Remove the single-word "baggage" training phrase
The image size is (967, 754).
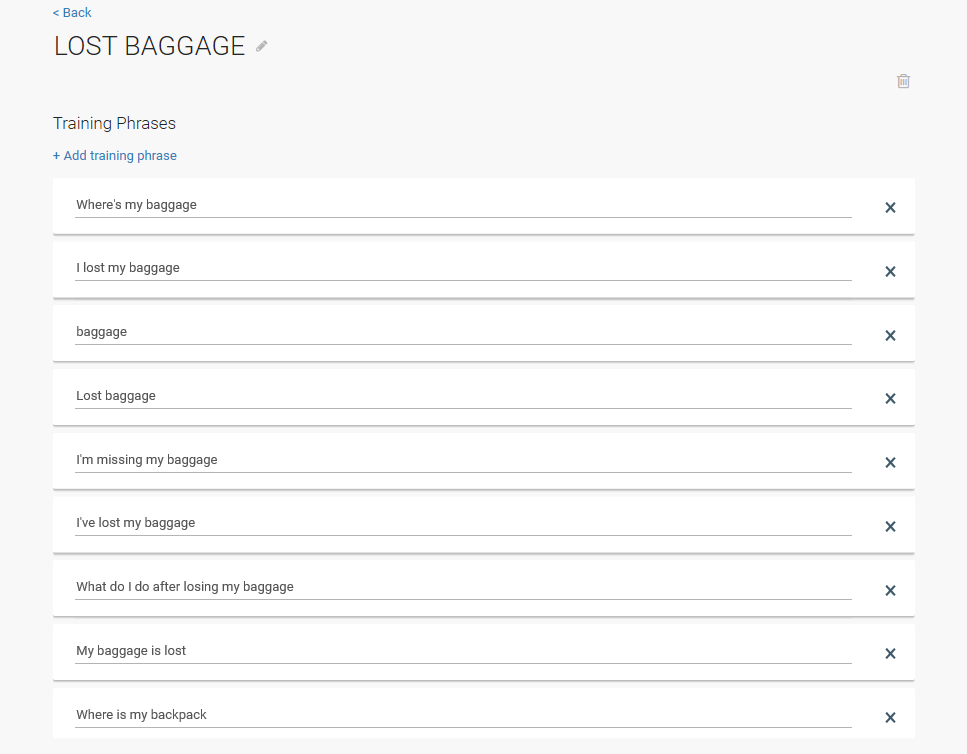coord(890,336)
